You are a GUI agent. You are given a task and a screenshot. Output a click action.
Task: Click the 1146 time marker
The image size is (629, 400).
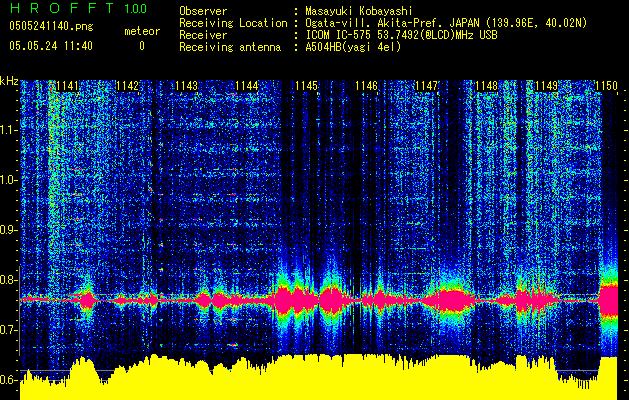coord(367,86)
